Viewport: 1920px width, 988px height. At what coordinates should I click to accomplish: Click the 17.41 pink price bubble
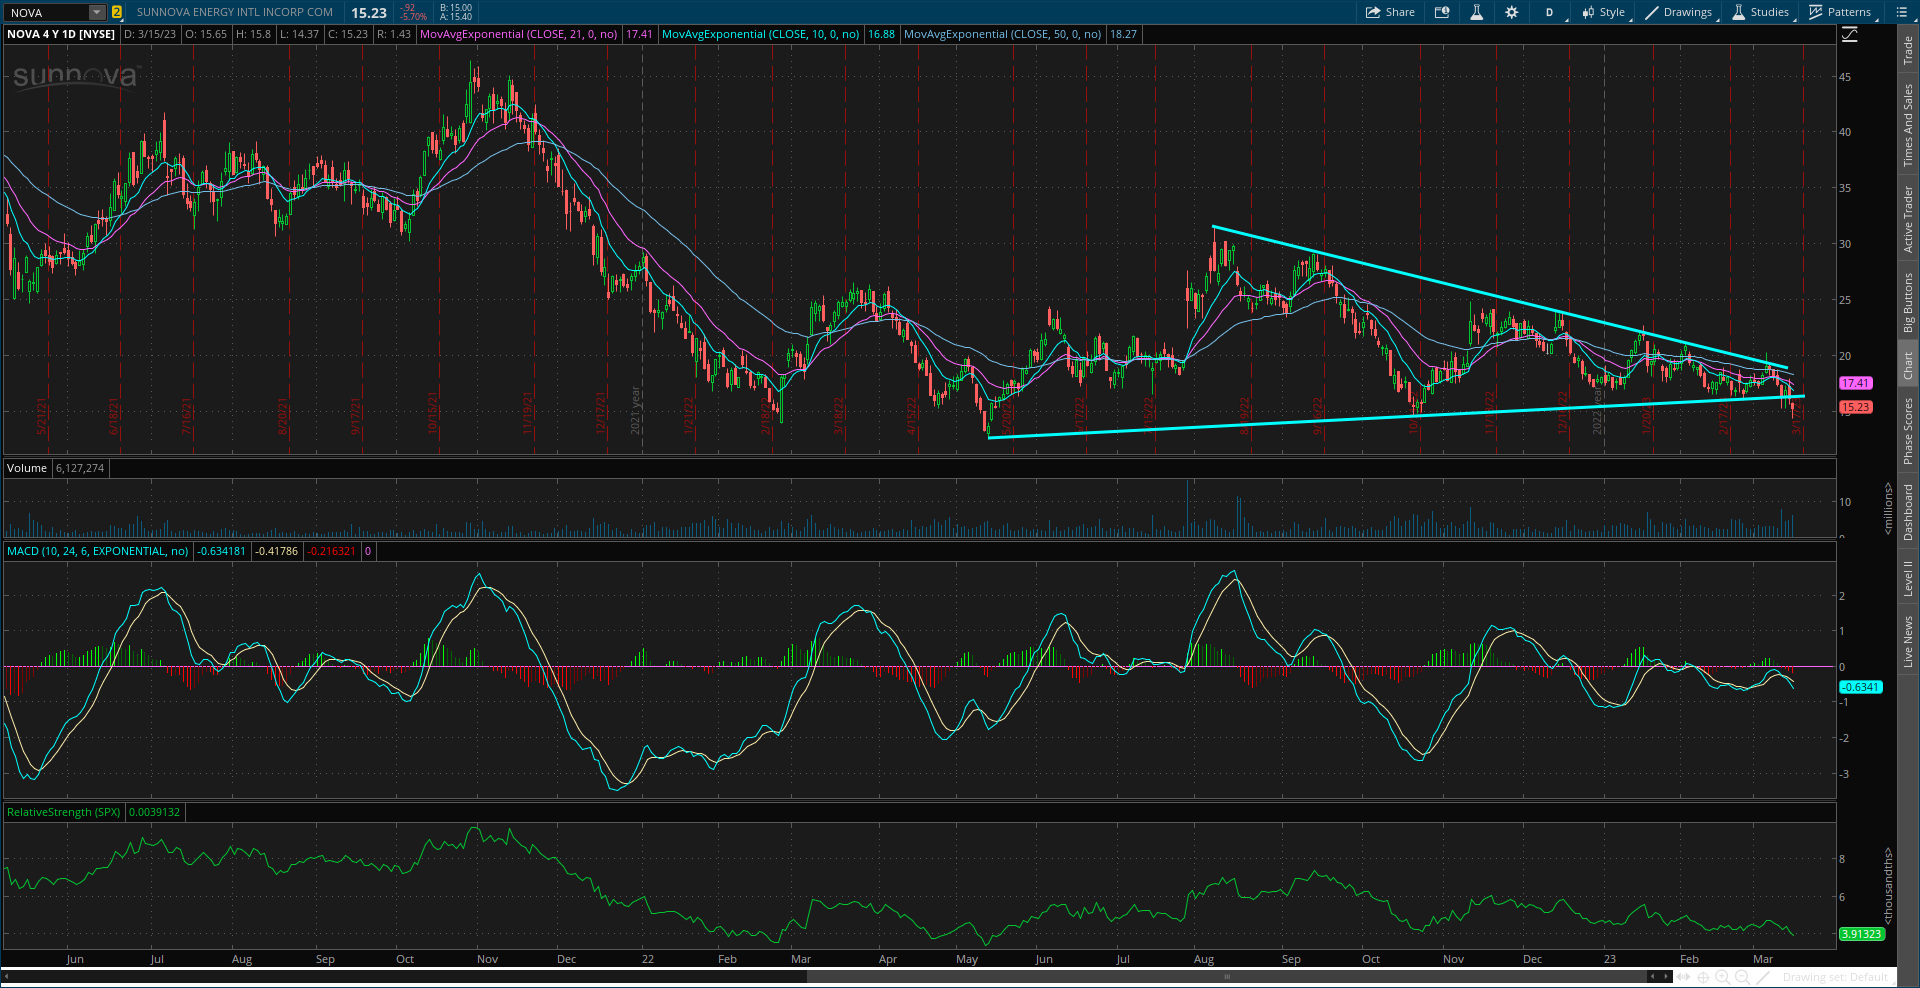(x=1855, y=383)
